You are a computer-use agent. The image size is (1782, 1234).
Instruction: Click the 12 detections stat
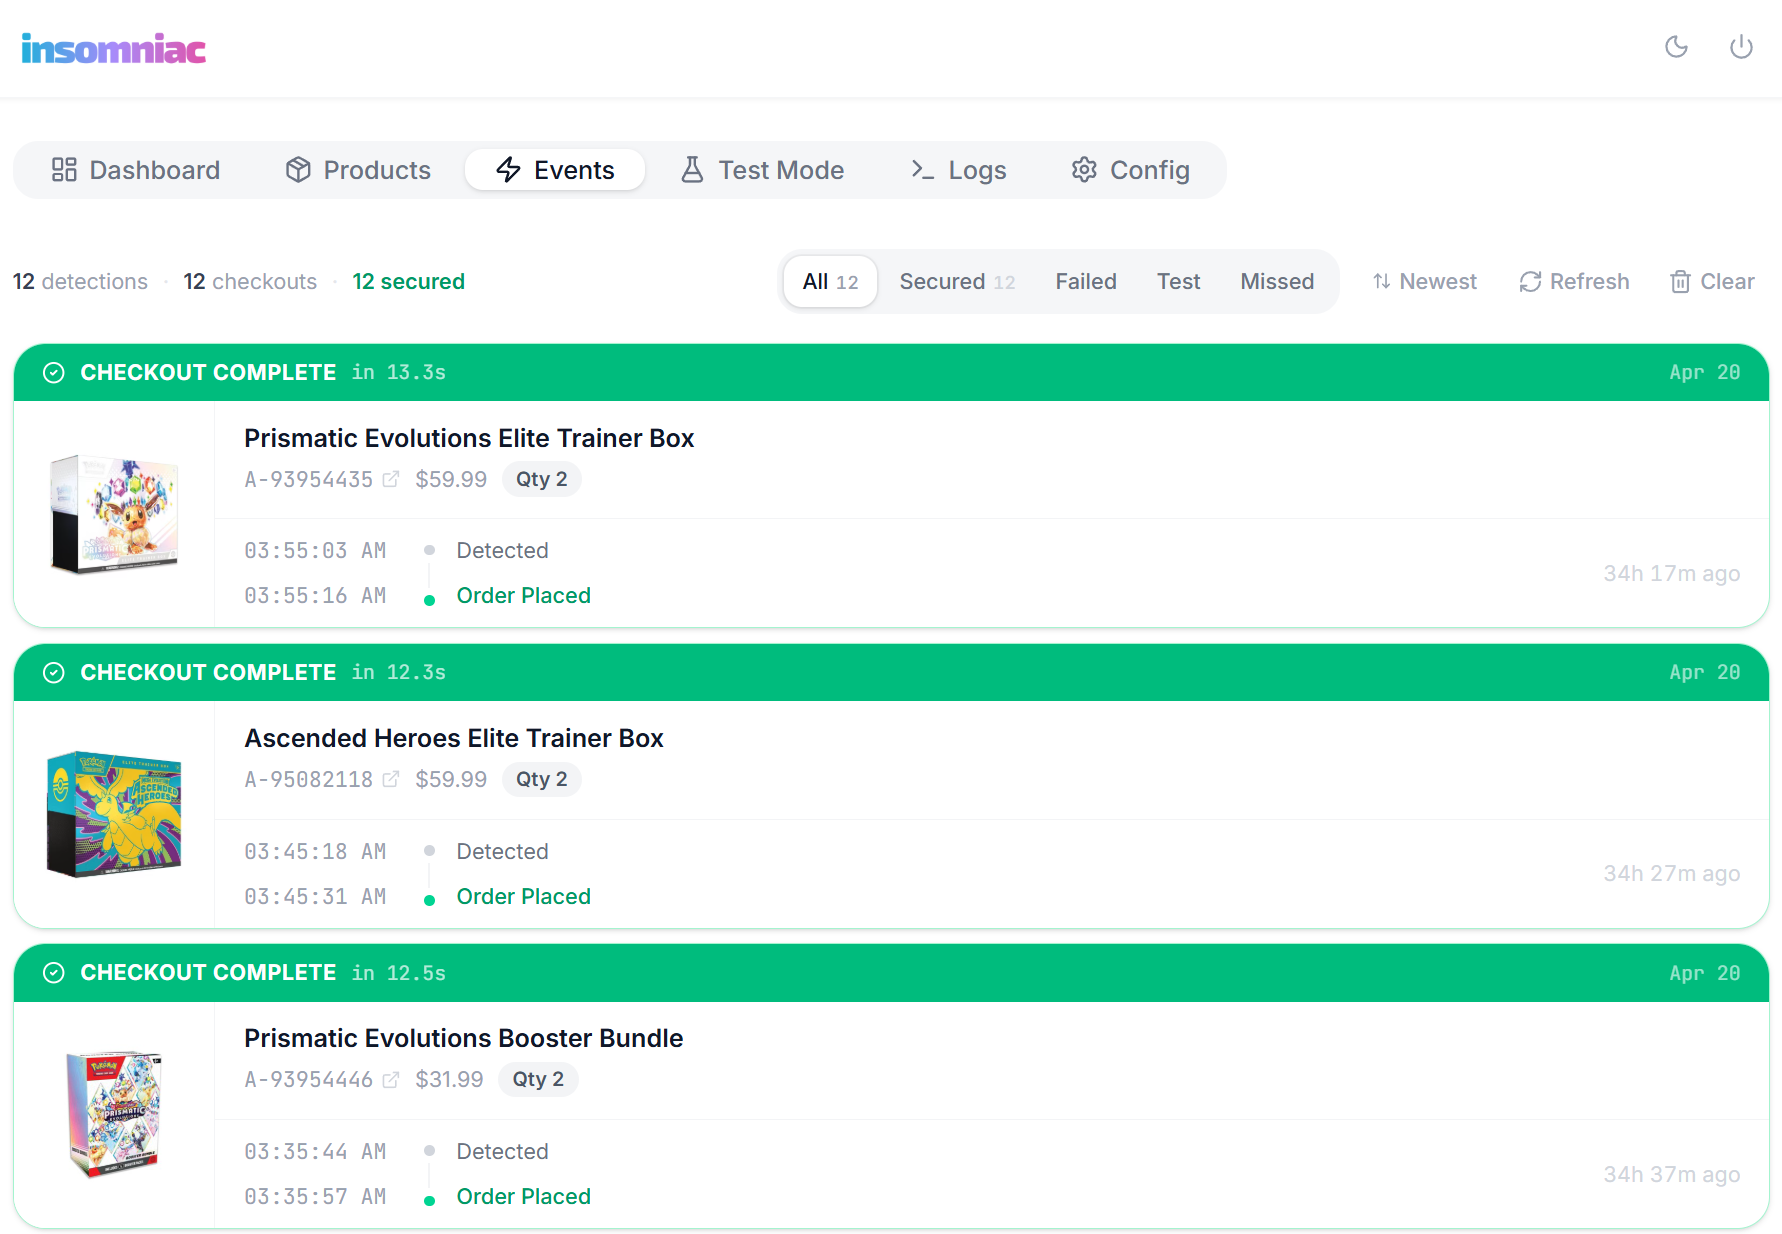[80, 282]
